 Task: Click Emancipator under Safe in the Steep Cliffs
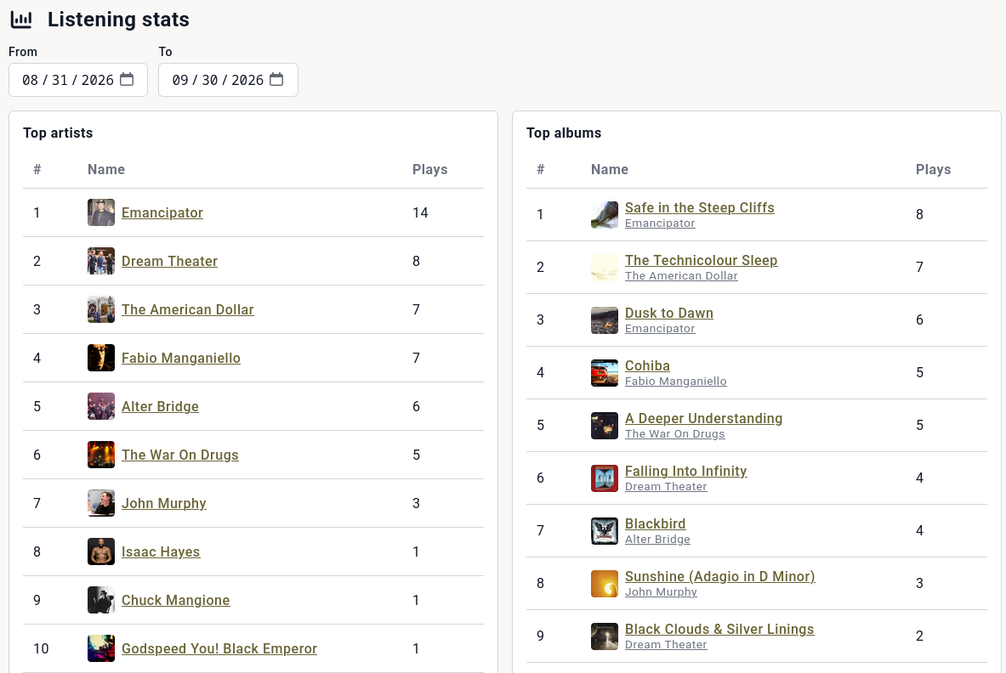660,223
